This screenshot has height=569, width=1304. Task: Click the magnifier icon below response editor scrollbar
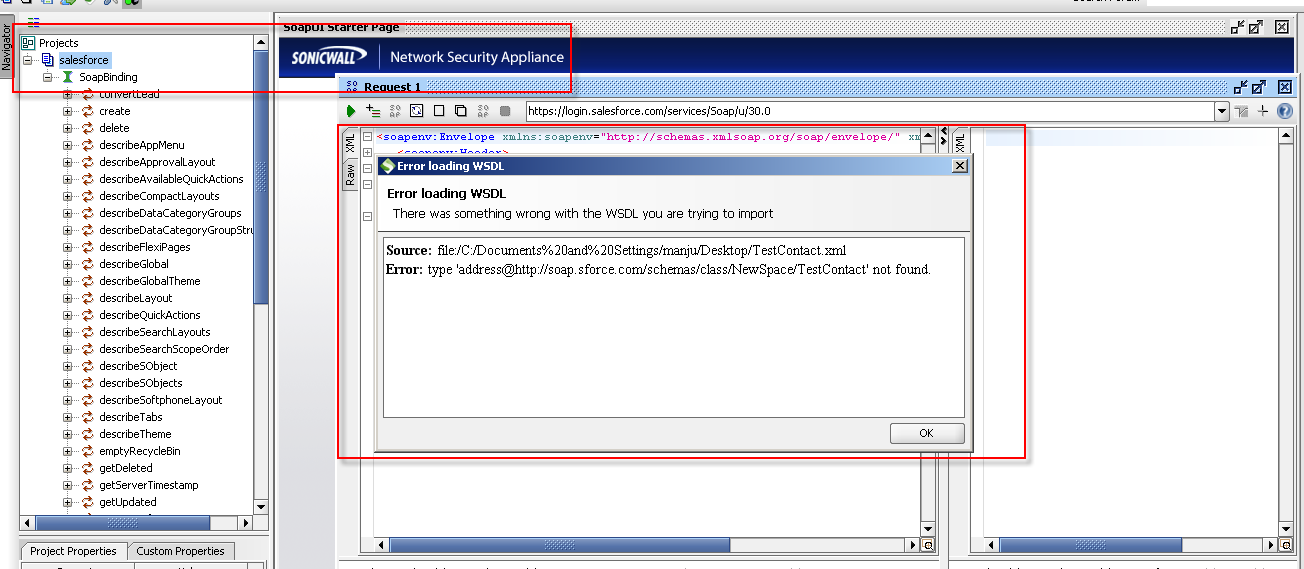(1284, 545)
